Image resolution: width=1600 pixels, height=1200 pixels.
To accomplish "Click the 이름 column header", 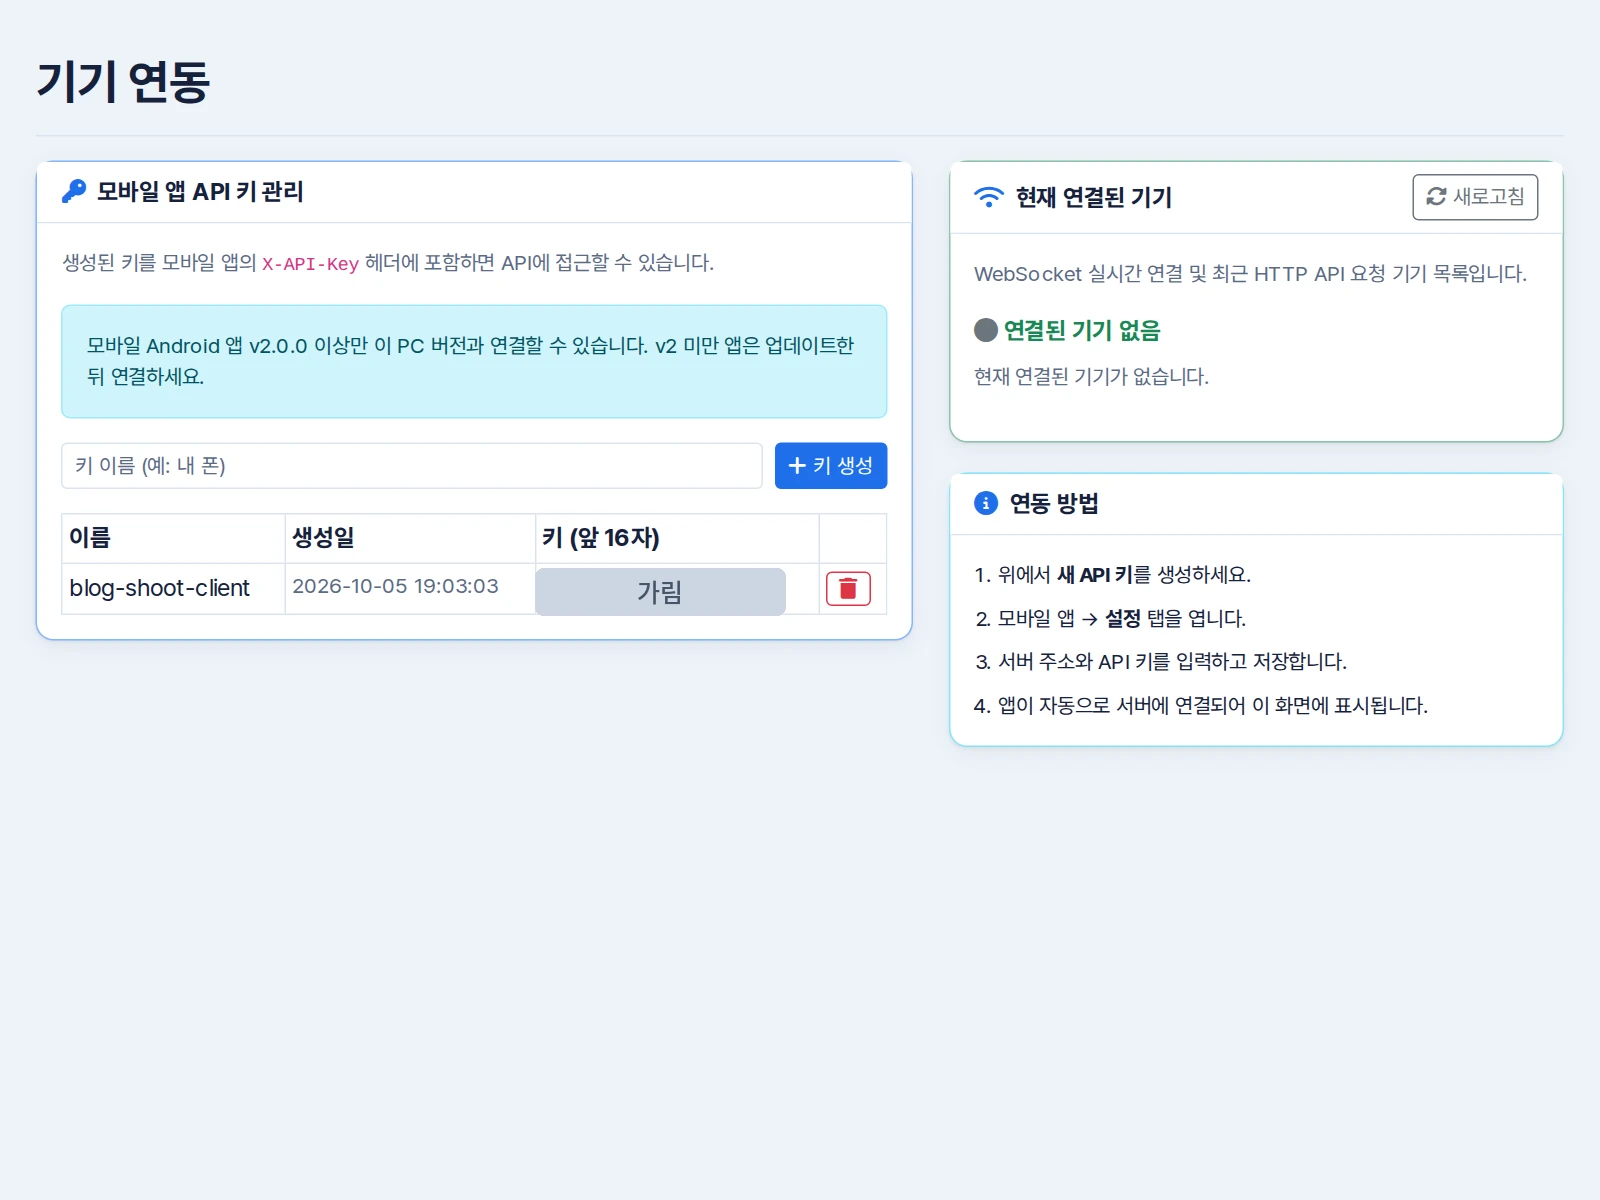I will click(x=173, y=538).
